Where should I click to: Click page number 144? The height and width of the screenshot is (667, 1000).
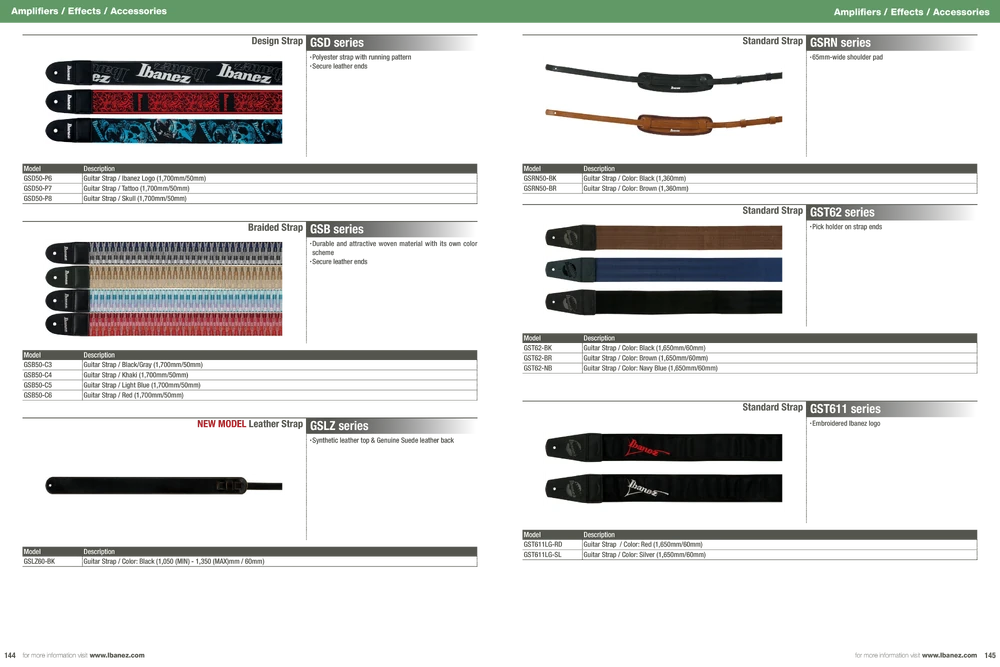pyautogui.click(x=10, y=655)
